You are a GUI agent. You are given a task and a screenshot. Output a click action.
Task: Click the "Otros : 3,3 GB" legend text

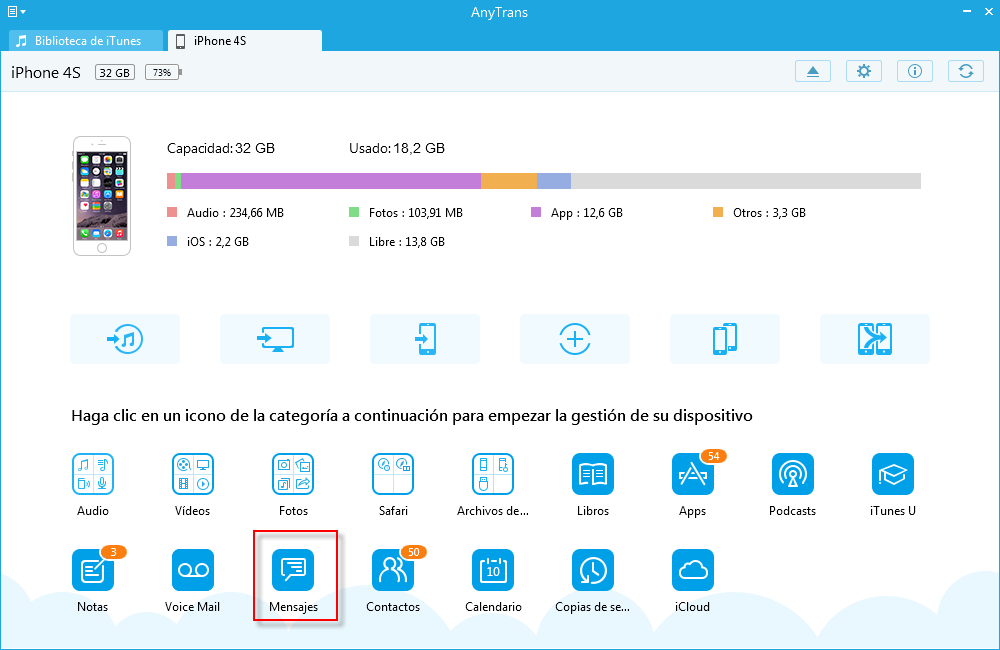(769, 213)
